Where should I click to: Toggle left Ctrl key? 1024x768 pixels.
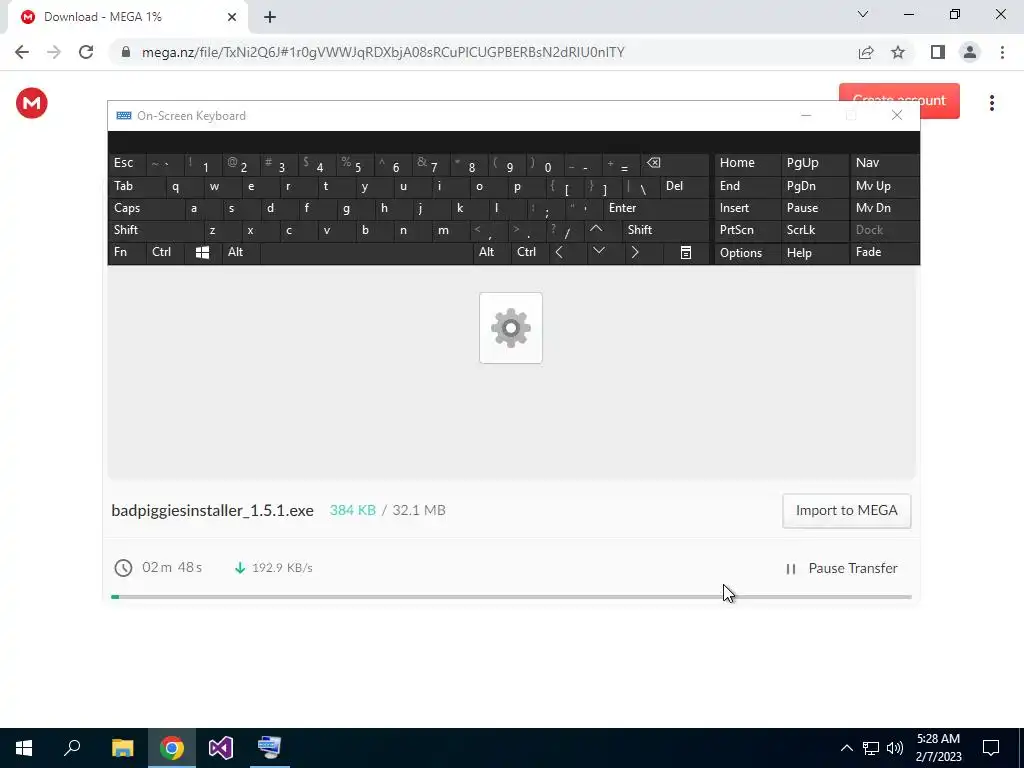click(164, 253)
